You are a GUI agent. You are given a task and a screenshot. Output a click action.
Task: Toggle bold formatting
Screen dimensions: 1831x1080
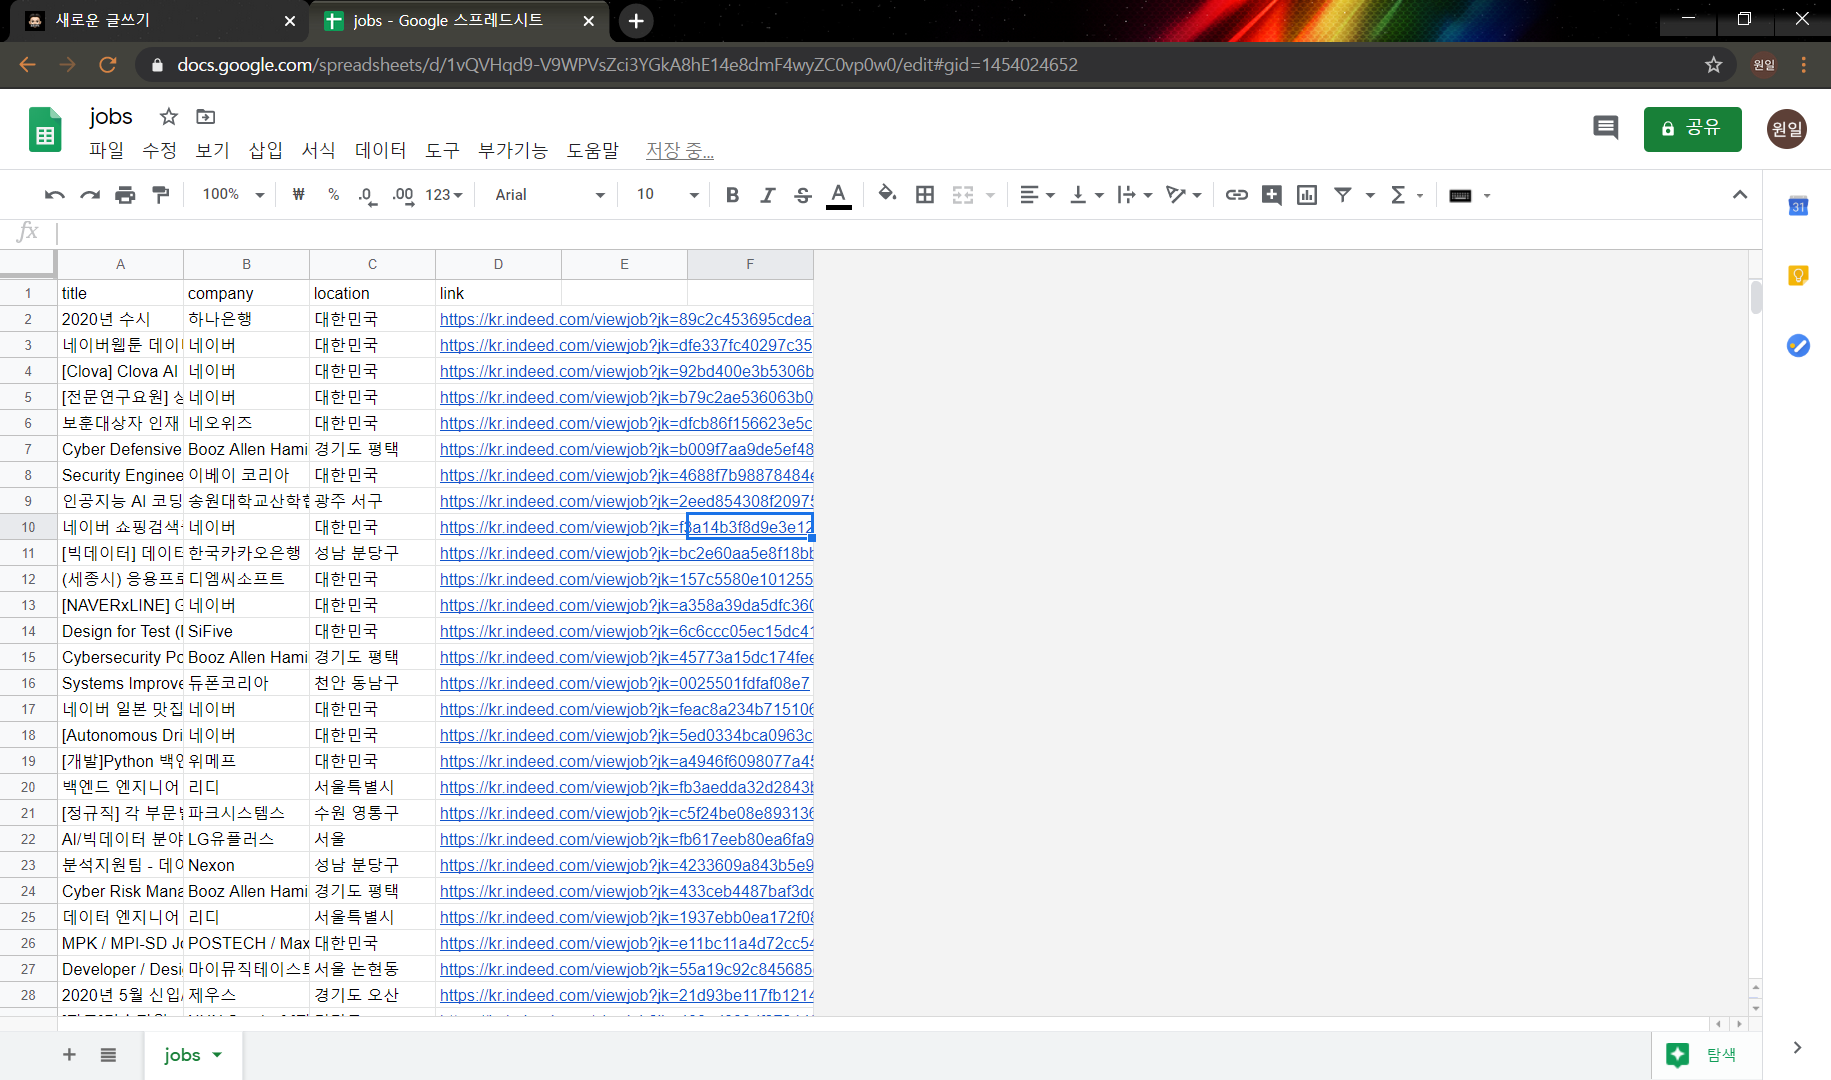732,195
